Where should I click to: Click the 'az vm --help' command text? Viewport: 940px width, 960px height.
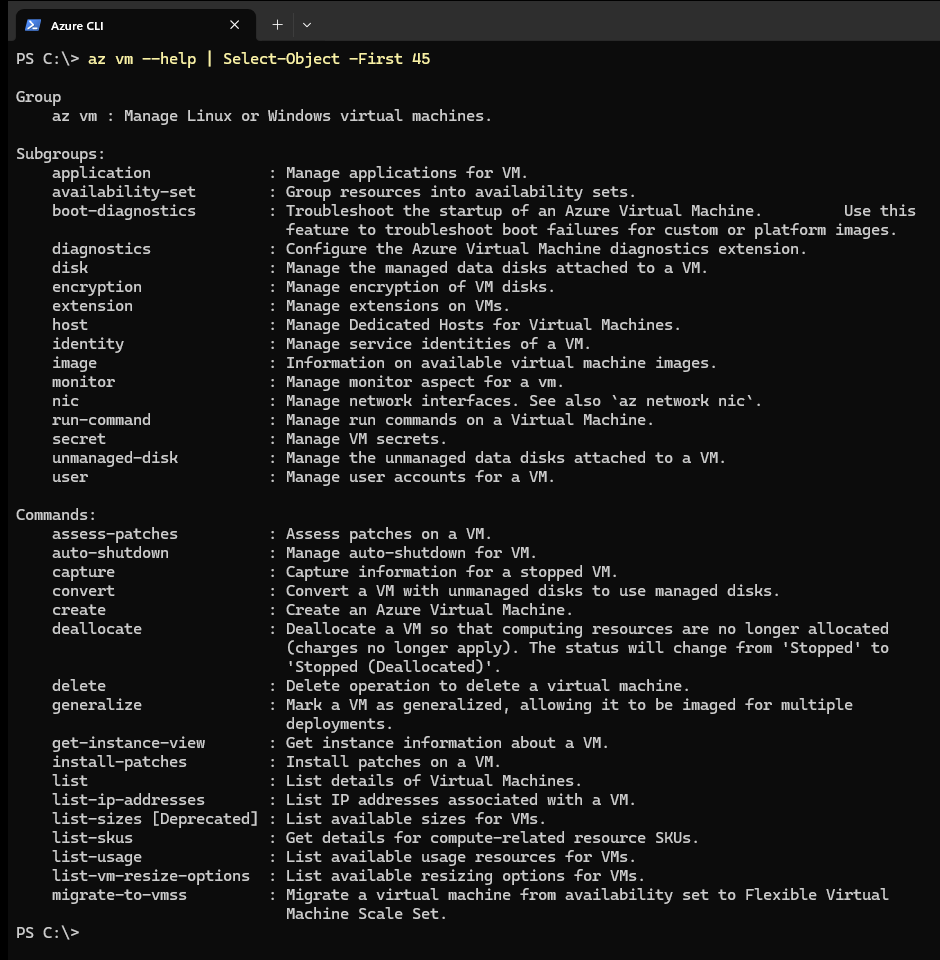tap(142, 59)
